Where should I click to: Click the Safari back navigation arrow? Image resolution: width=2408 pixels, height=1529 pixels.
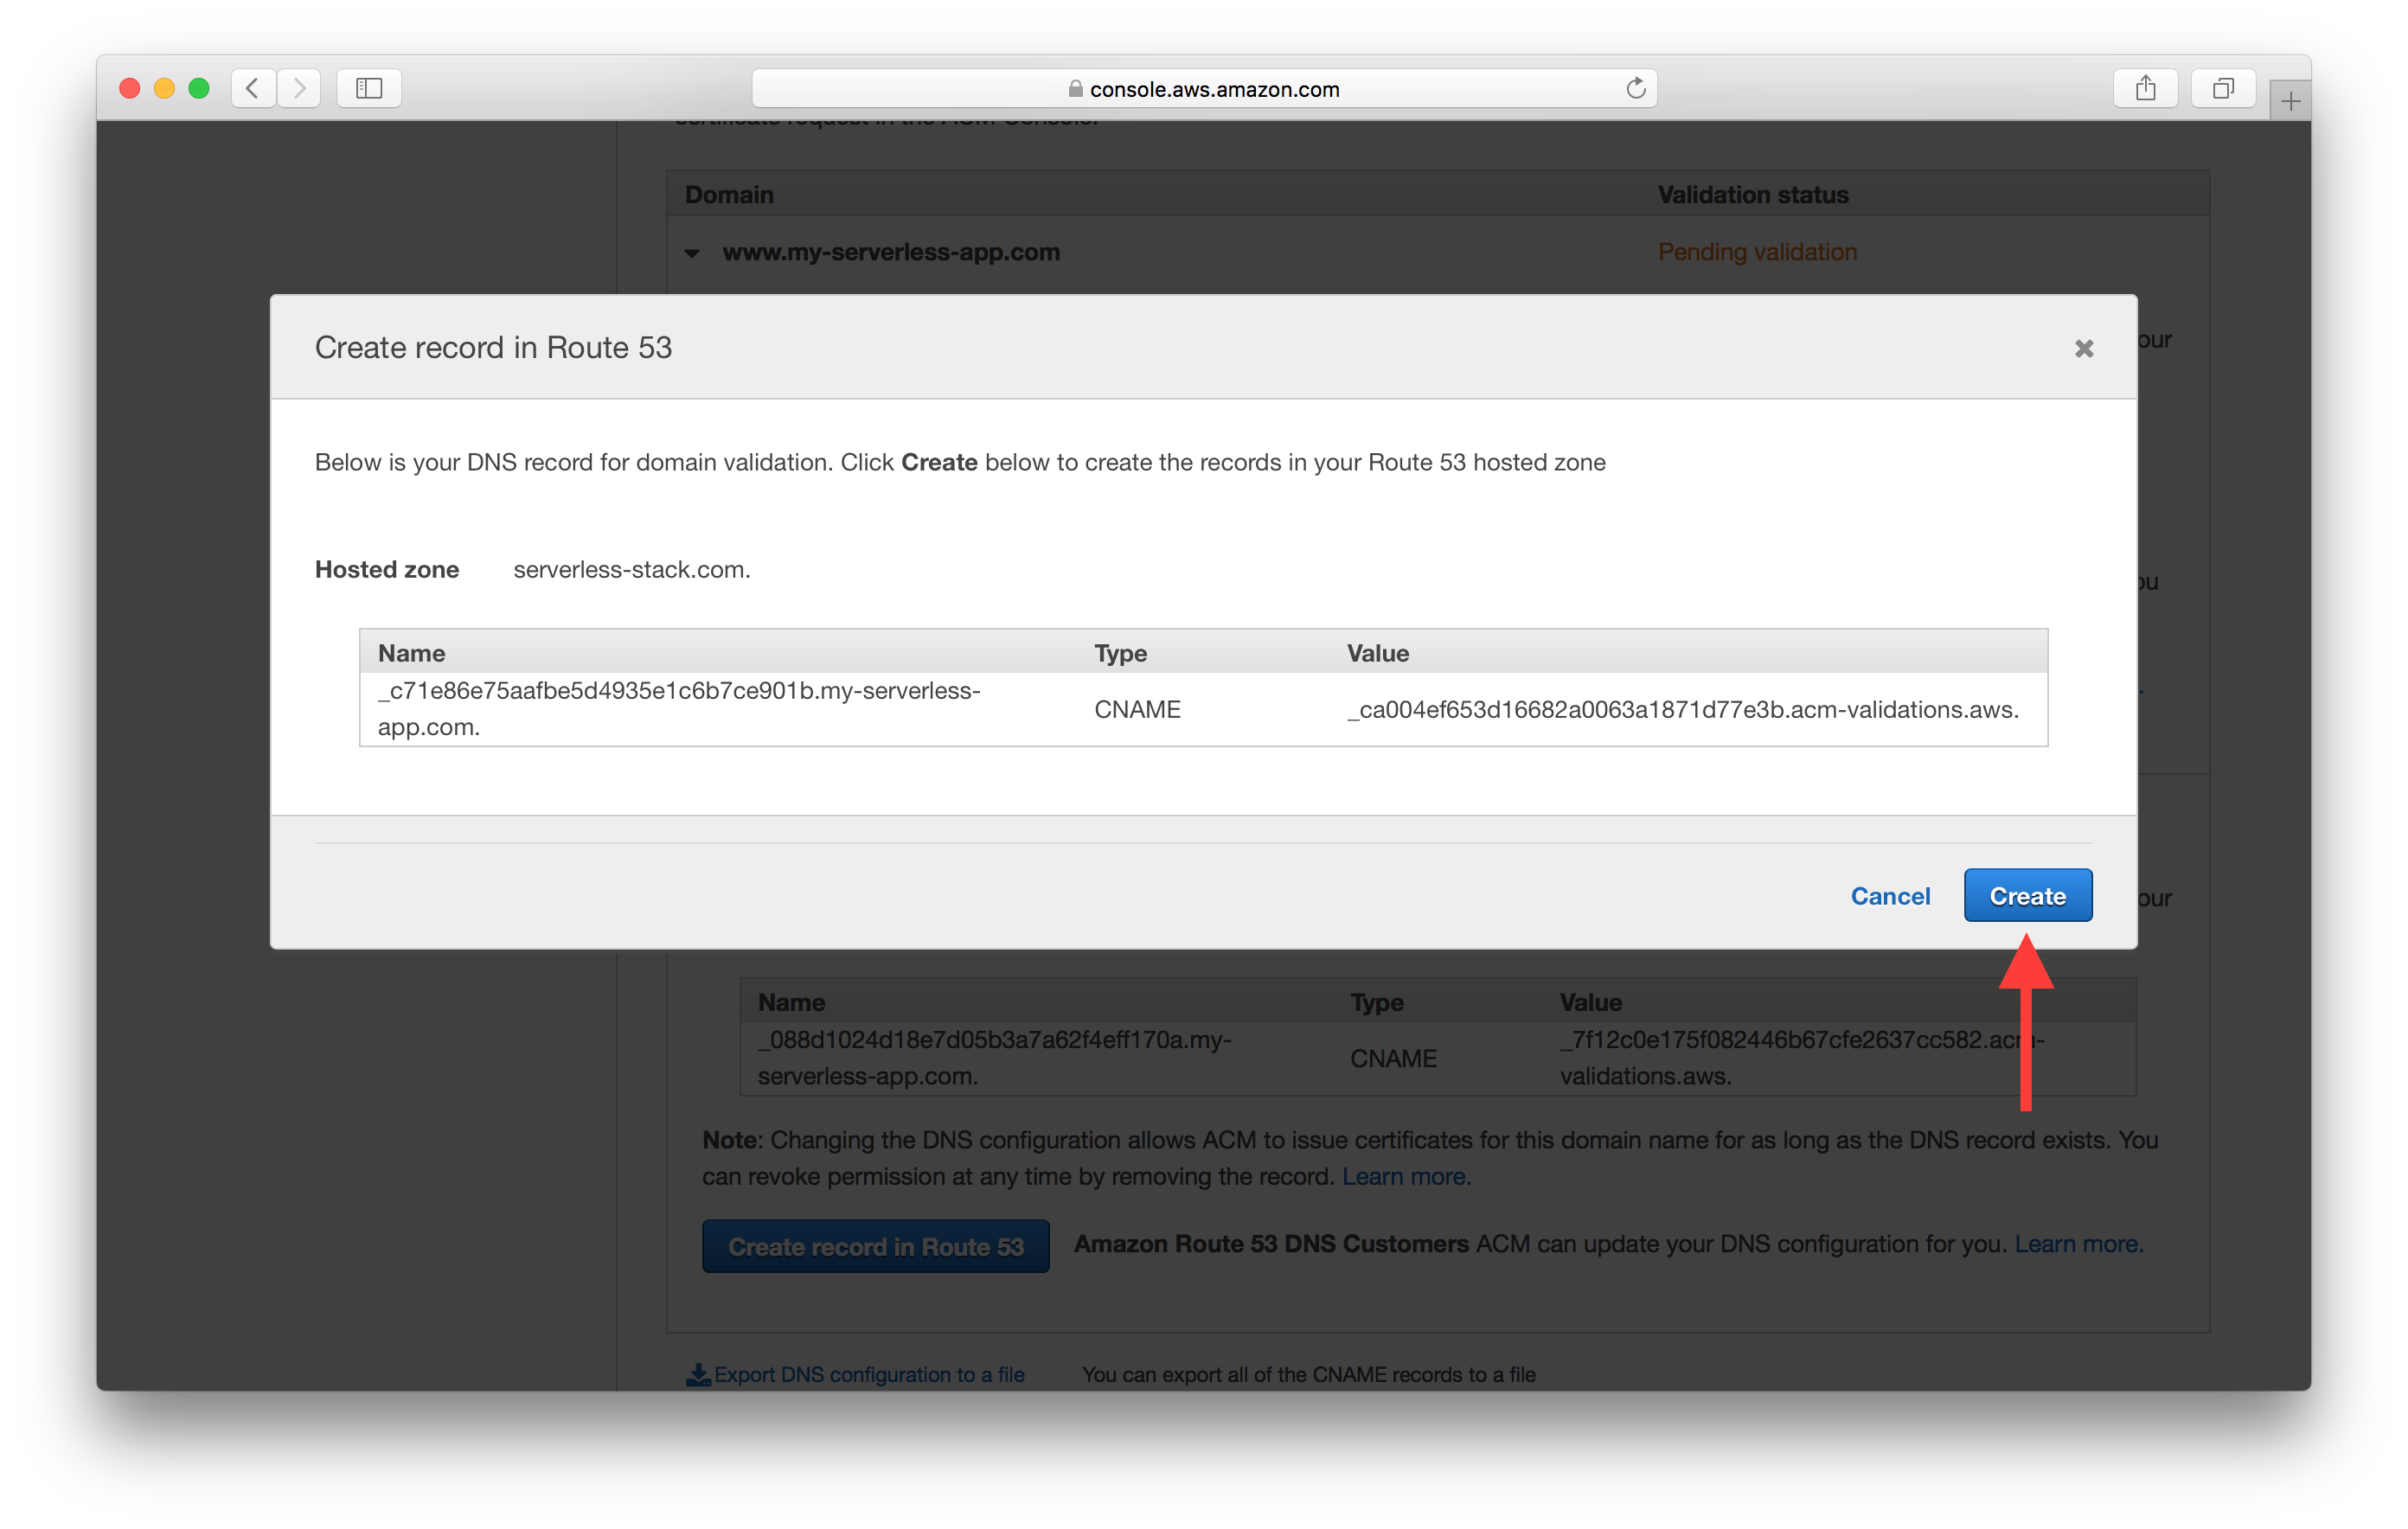[253, 88]
